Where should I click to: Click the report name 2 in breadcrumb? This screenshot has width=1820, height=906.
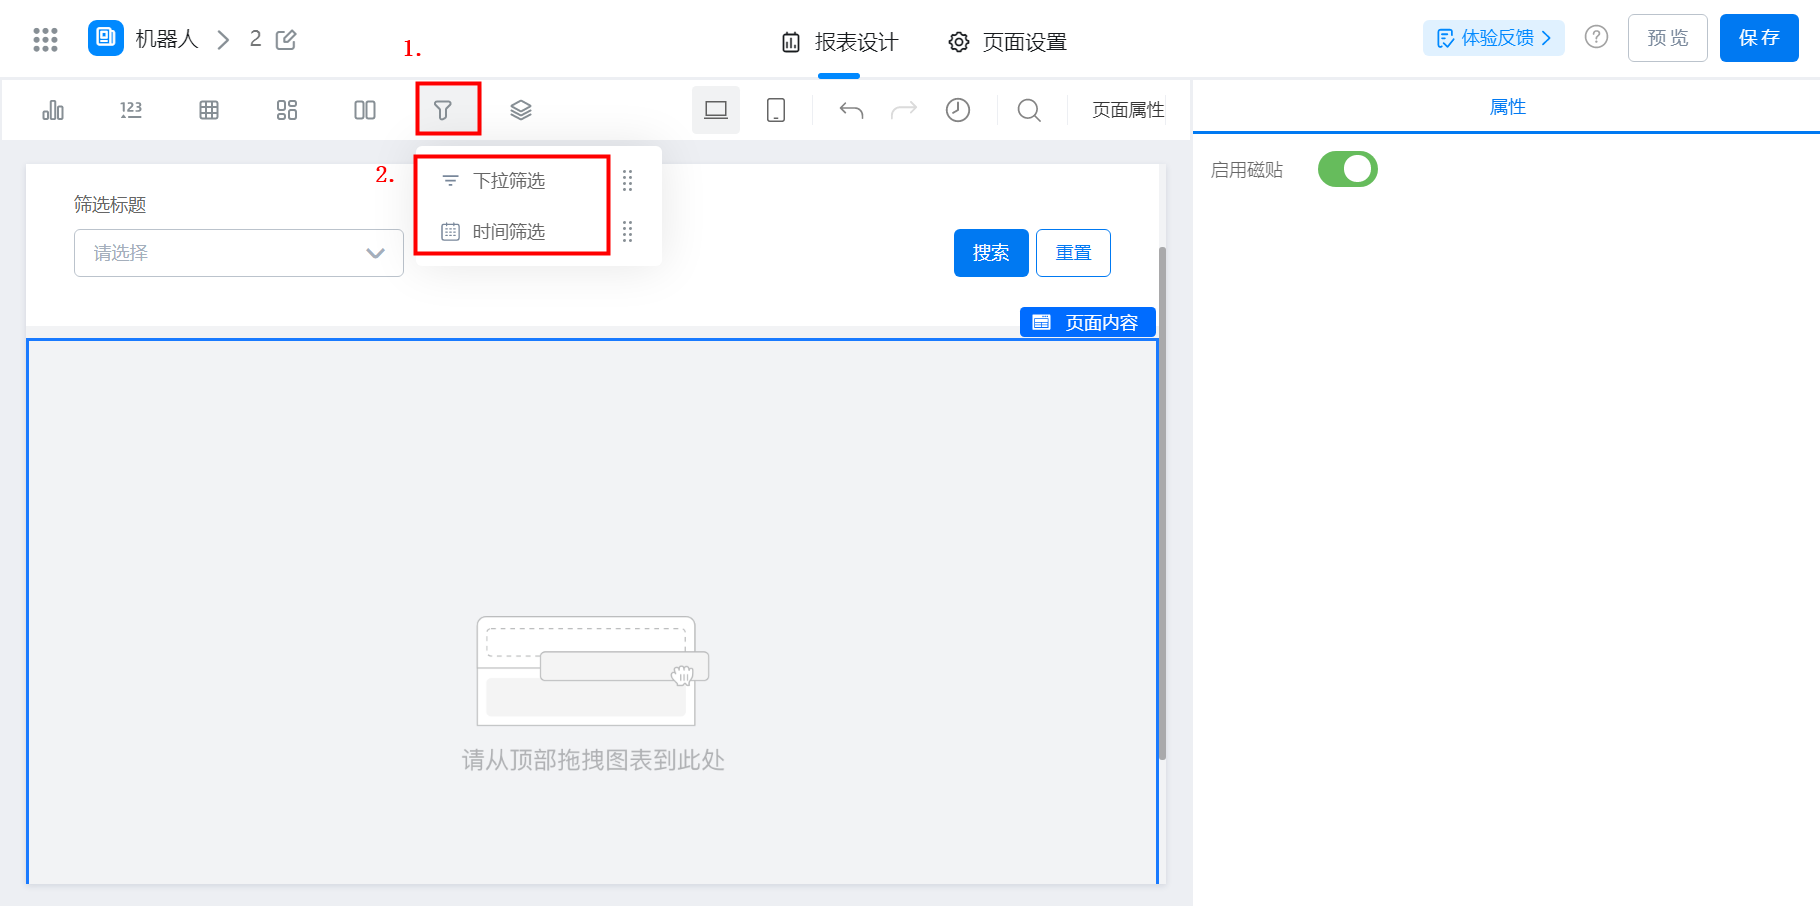[x=256, y=39]
